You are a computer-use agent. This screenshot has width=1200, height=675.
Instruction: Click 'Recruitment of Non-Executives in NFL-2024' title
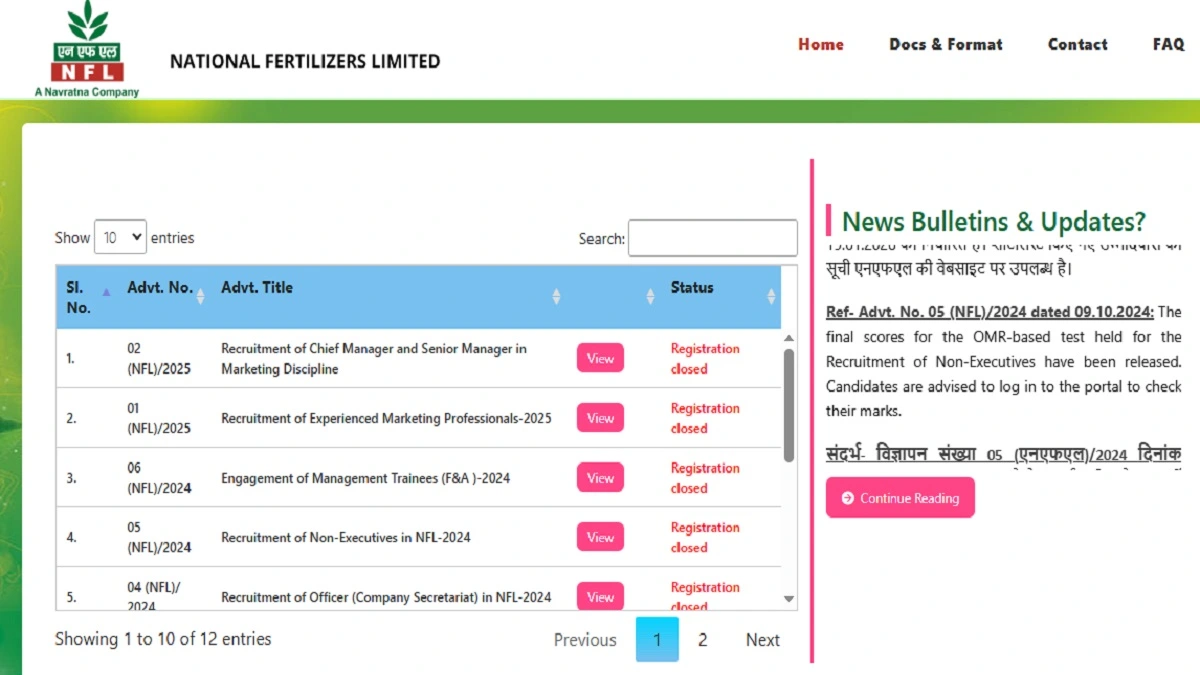(346, 537)
